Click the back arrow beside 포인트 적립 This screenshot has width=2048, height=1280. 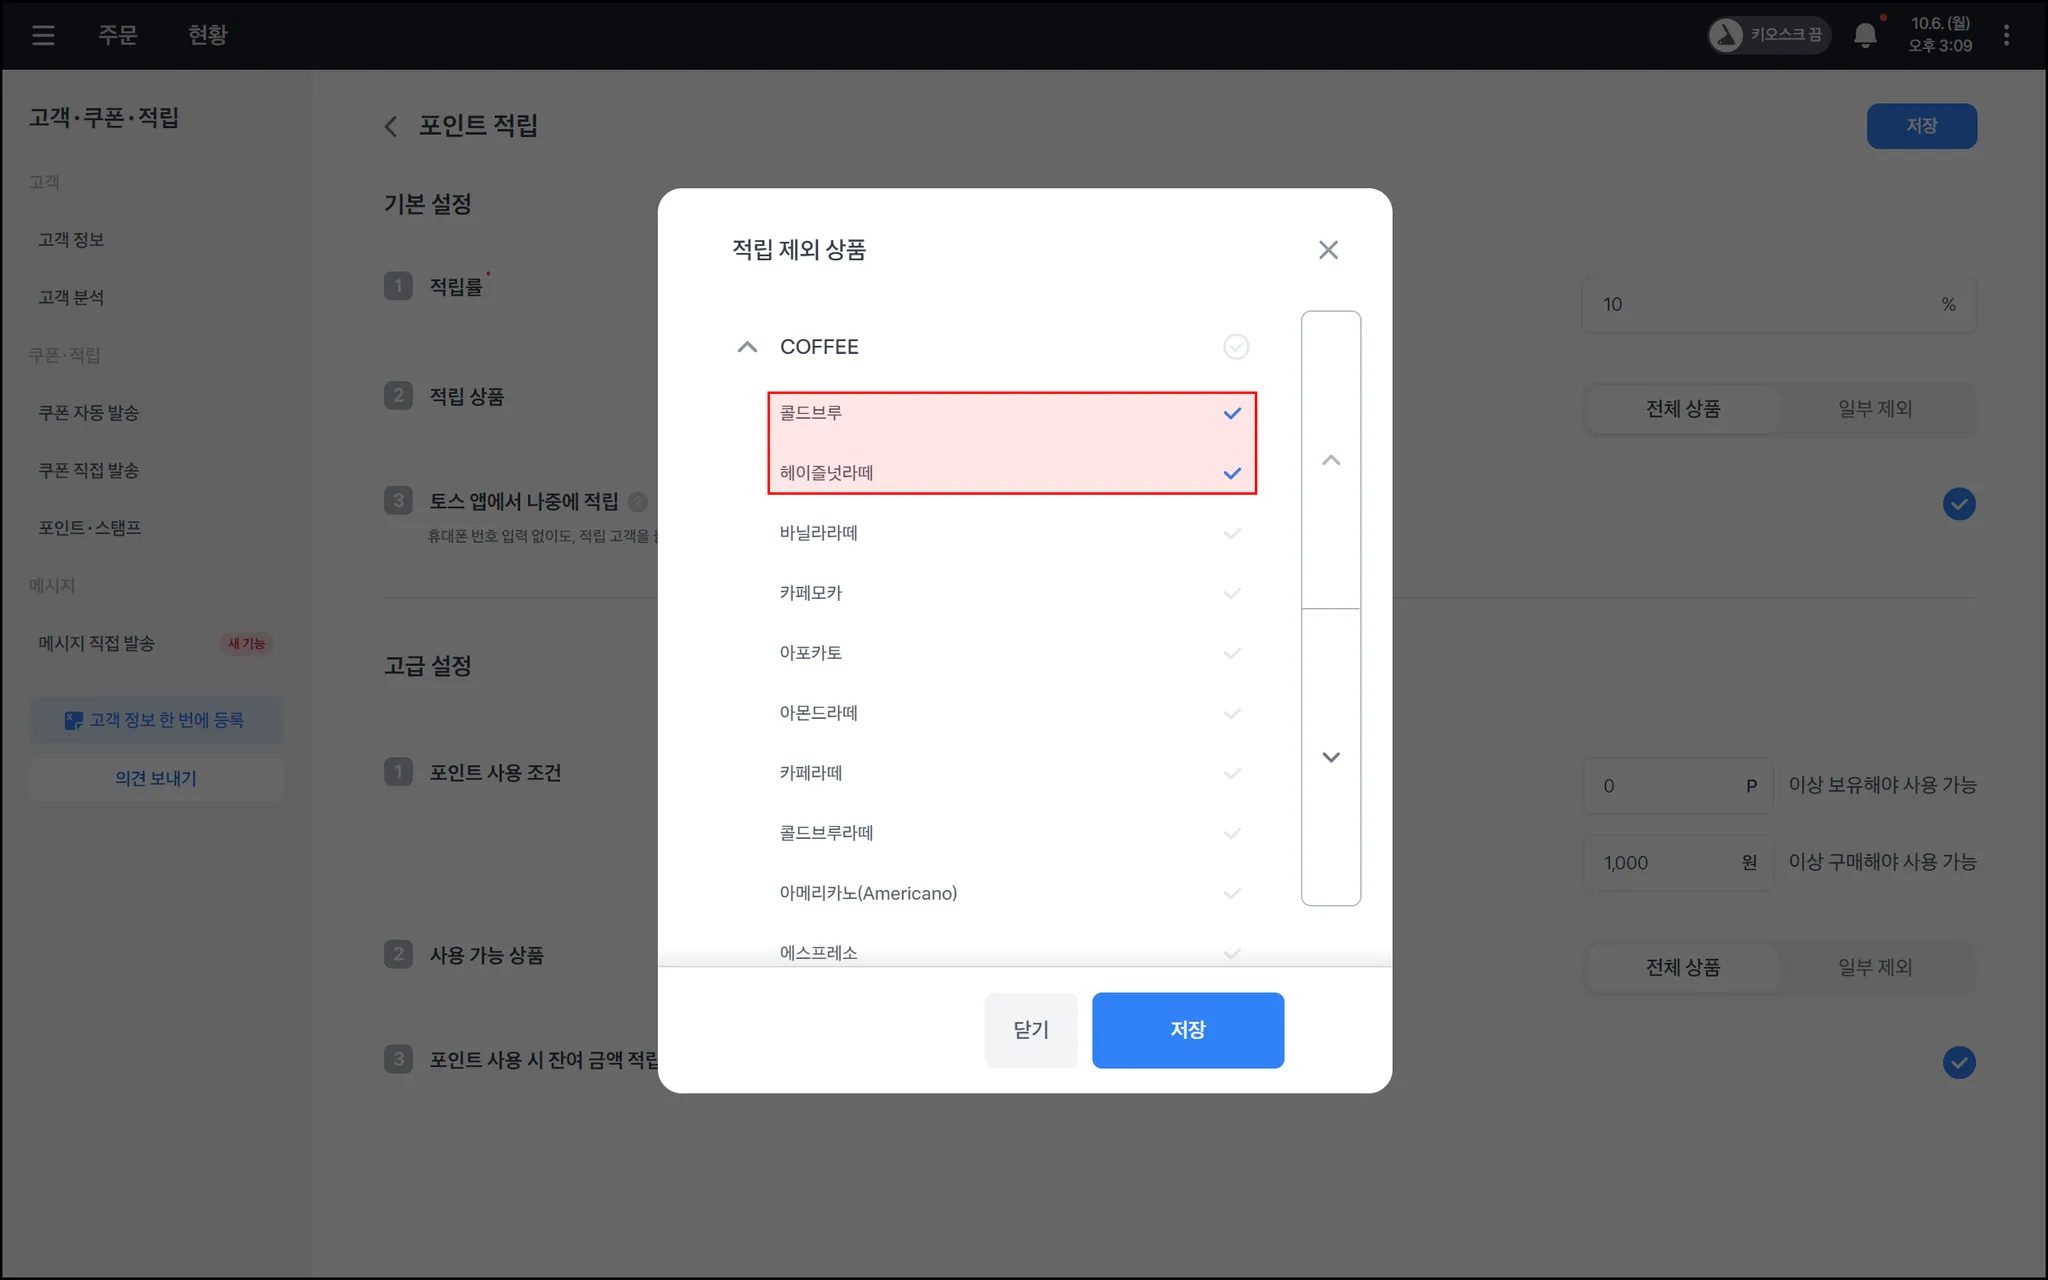(391, 126)
